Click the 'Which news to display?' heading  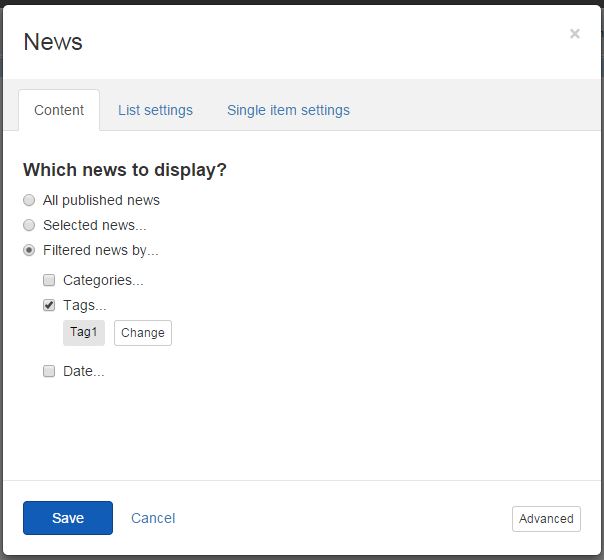coord(125,170)
